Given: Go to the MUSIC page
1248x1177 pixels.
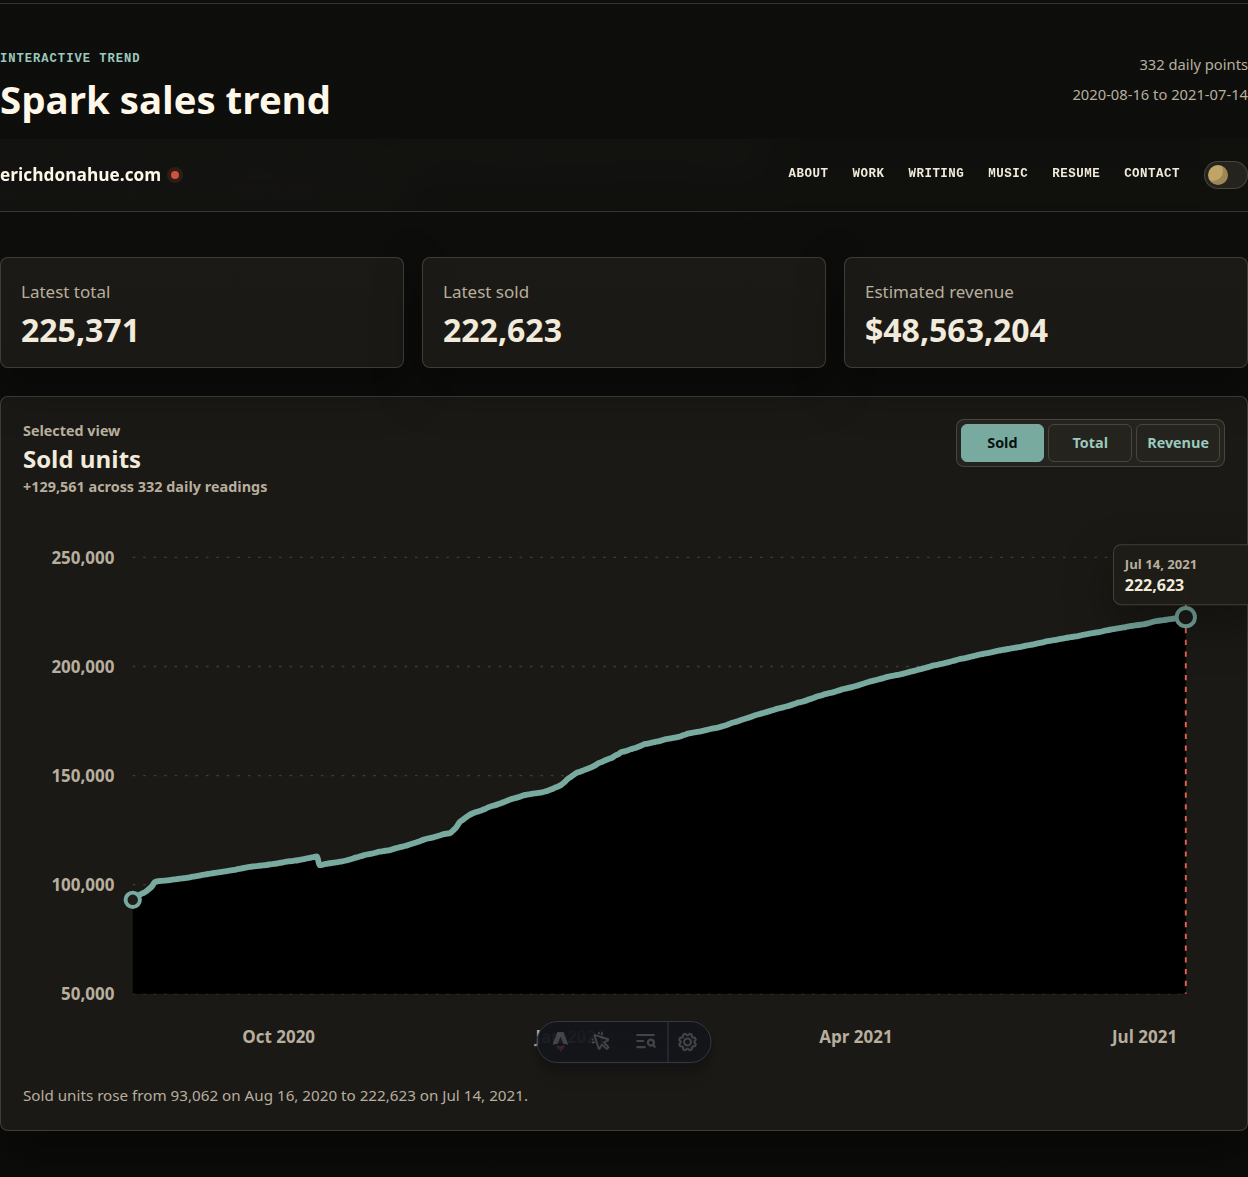Looking at the screenshot, I should [1008, 173].
